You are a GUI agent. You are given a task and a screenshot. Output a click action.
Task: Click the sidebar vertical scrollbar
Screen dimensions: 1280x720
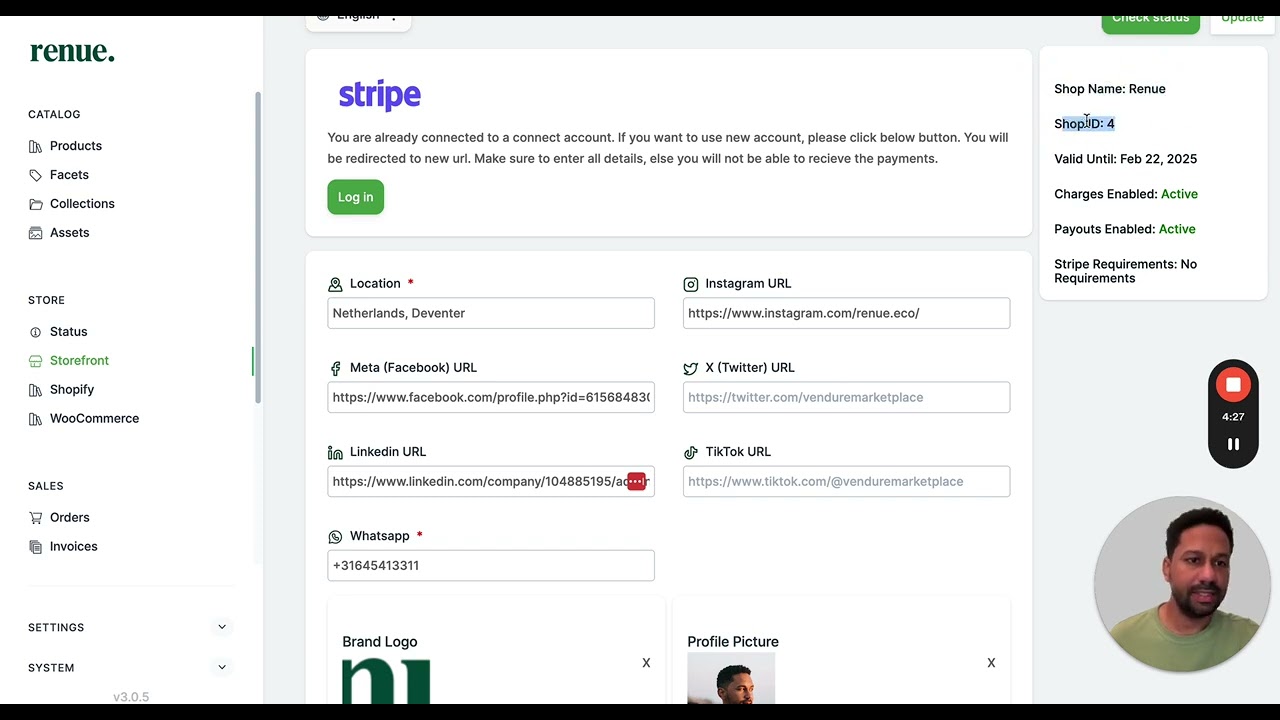click(x=257, y=248)
